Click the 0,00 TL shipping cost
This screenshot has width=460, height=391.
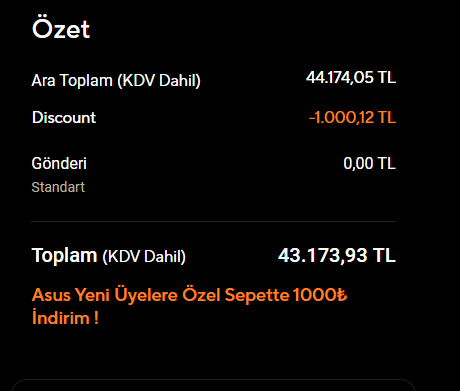point(369,163)
